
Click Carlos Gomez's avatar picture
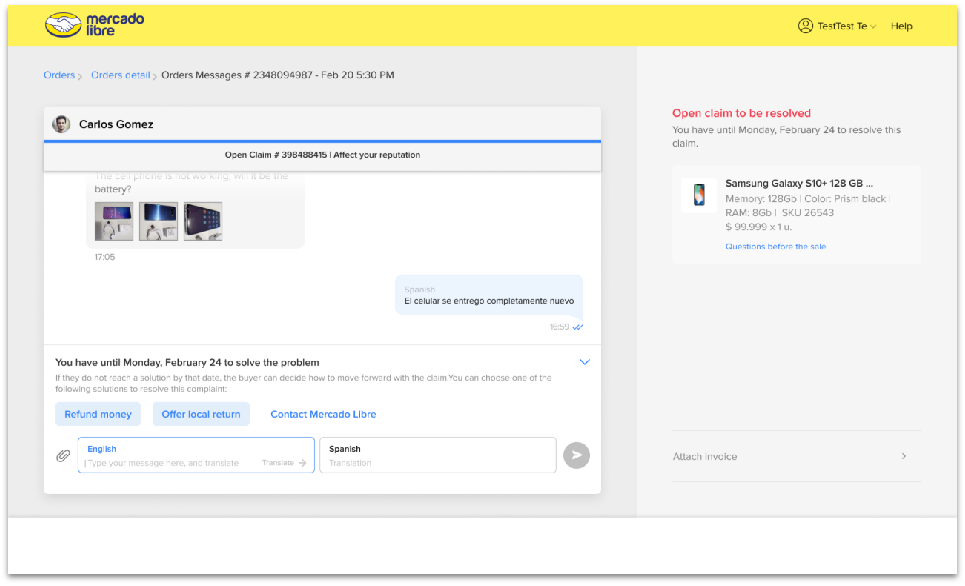(x=62, y=124)
